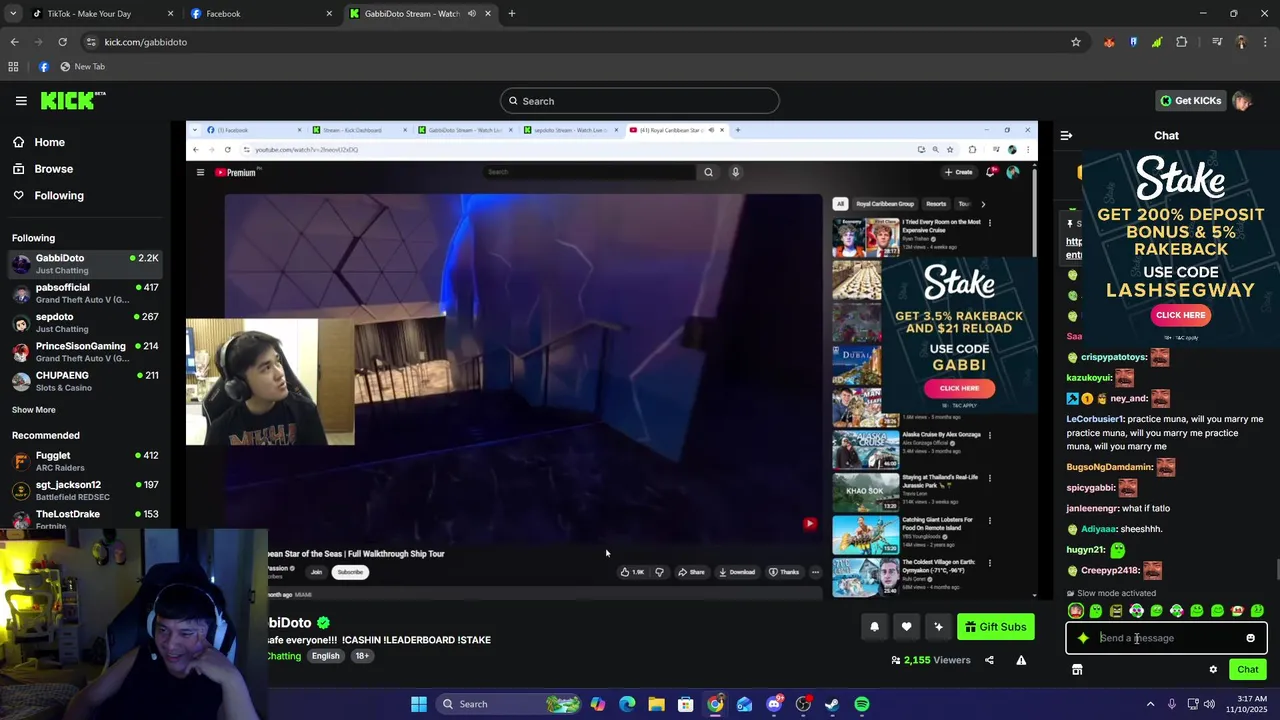This screenshot has width=1280, height=720.
Task: Open Following in Kick sidebar
Action: [48, 196]
